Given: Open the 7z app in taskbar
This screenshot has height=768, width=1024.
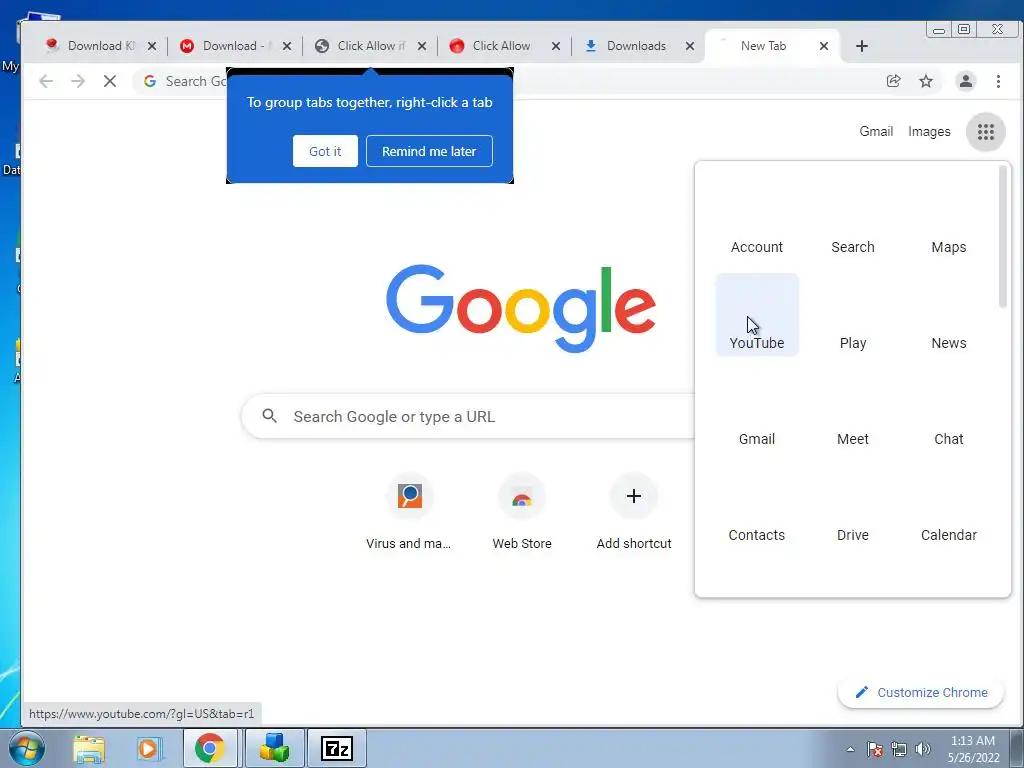Looking at the screenshot, I should [x=337, y=748].
